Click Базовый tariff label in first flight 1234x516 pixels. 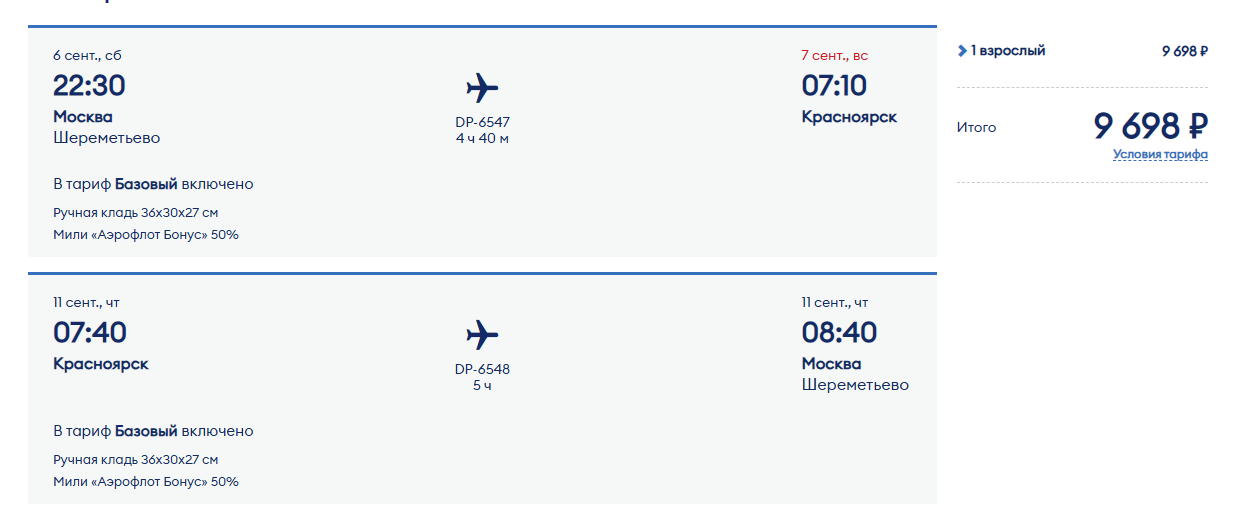point(146,184)
